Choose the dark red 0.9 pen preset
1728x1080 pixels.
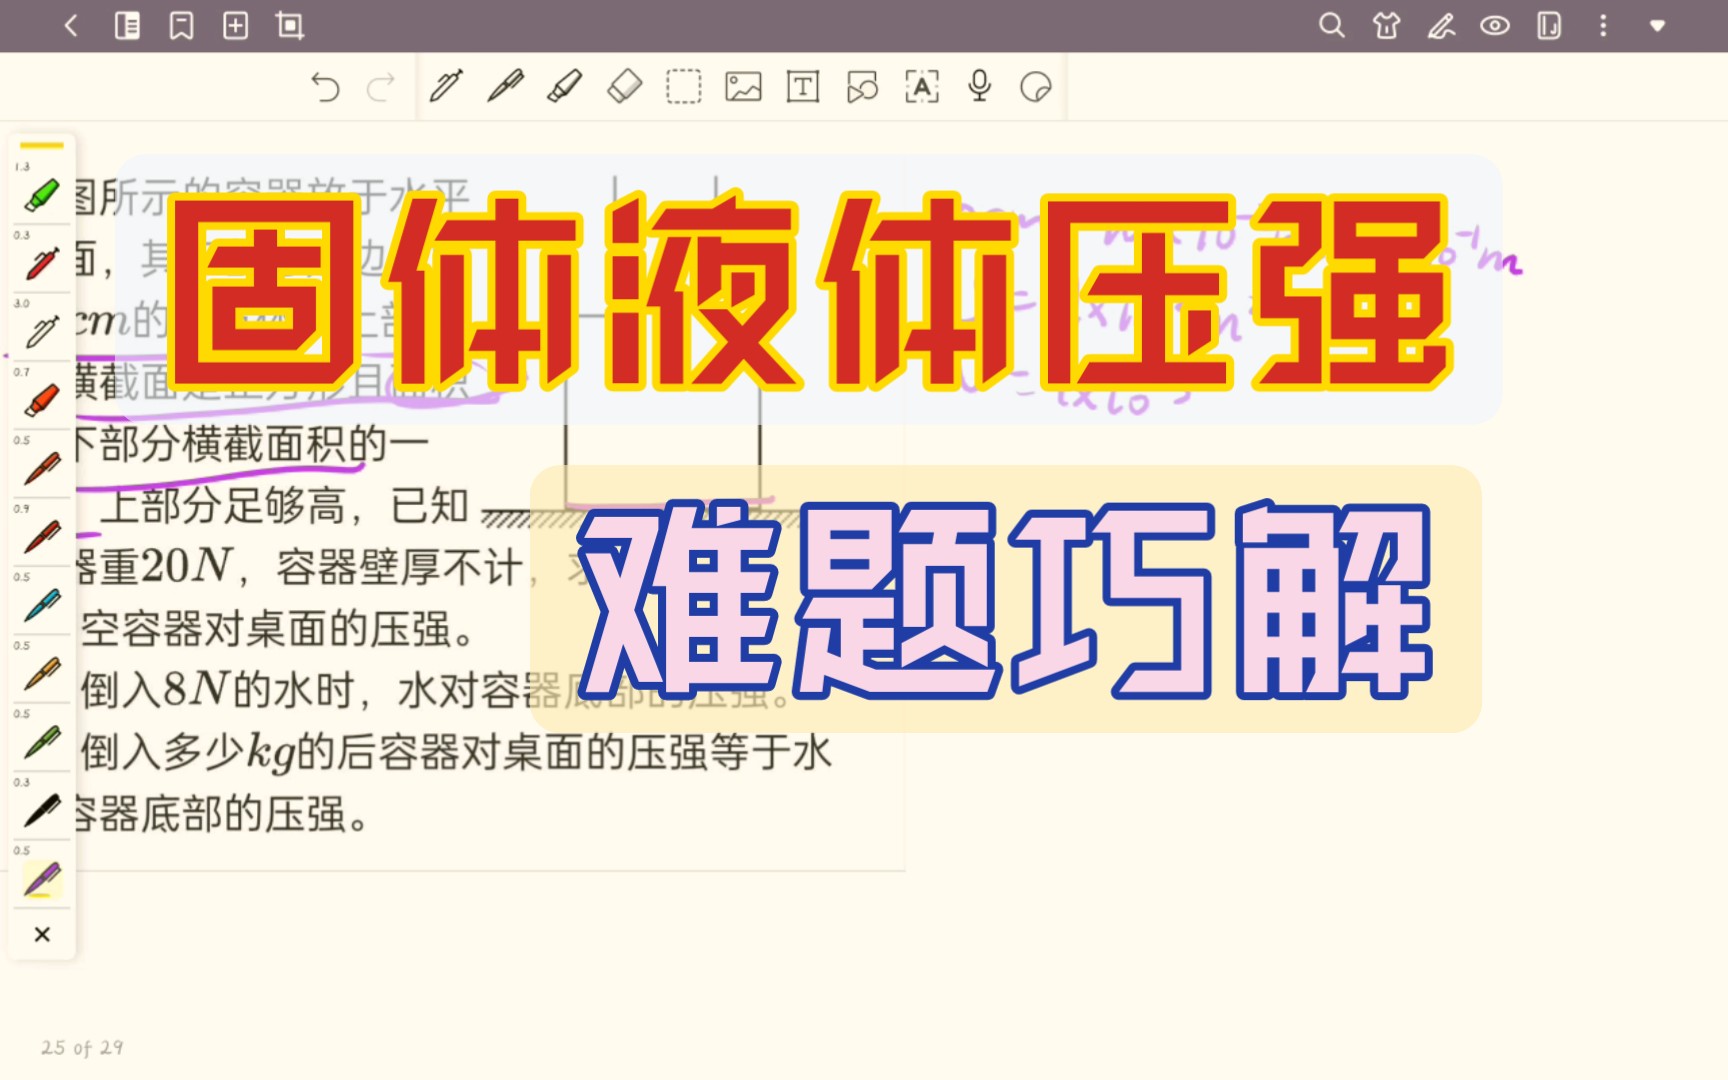(42, 537)
